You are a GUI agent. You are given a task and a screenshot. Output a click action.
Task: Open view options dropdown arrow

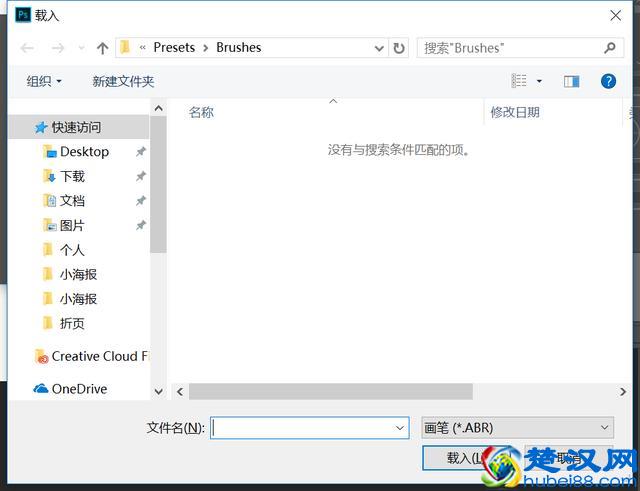[539, 81]
